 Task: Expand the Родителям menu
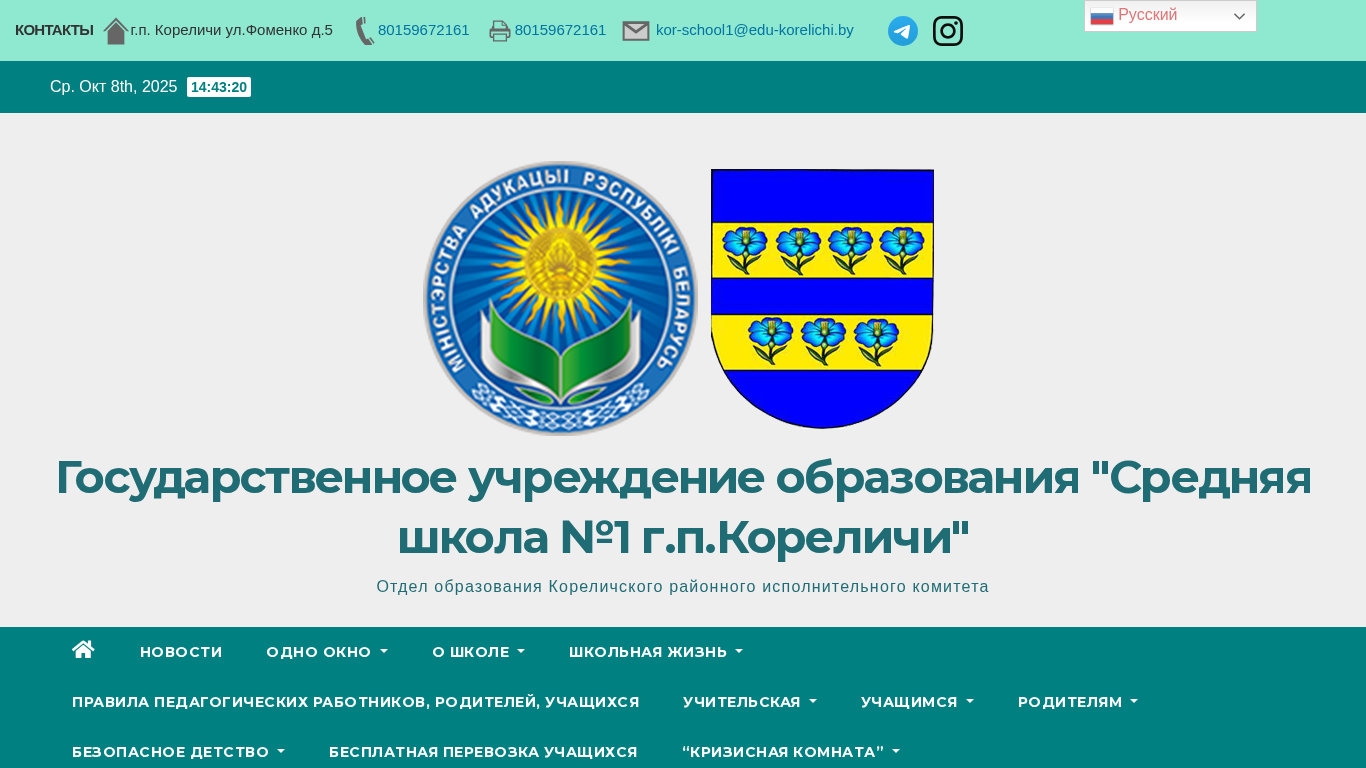coord(1078,702)
